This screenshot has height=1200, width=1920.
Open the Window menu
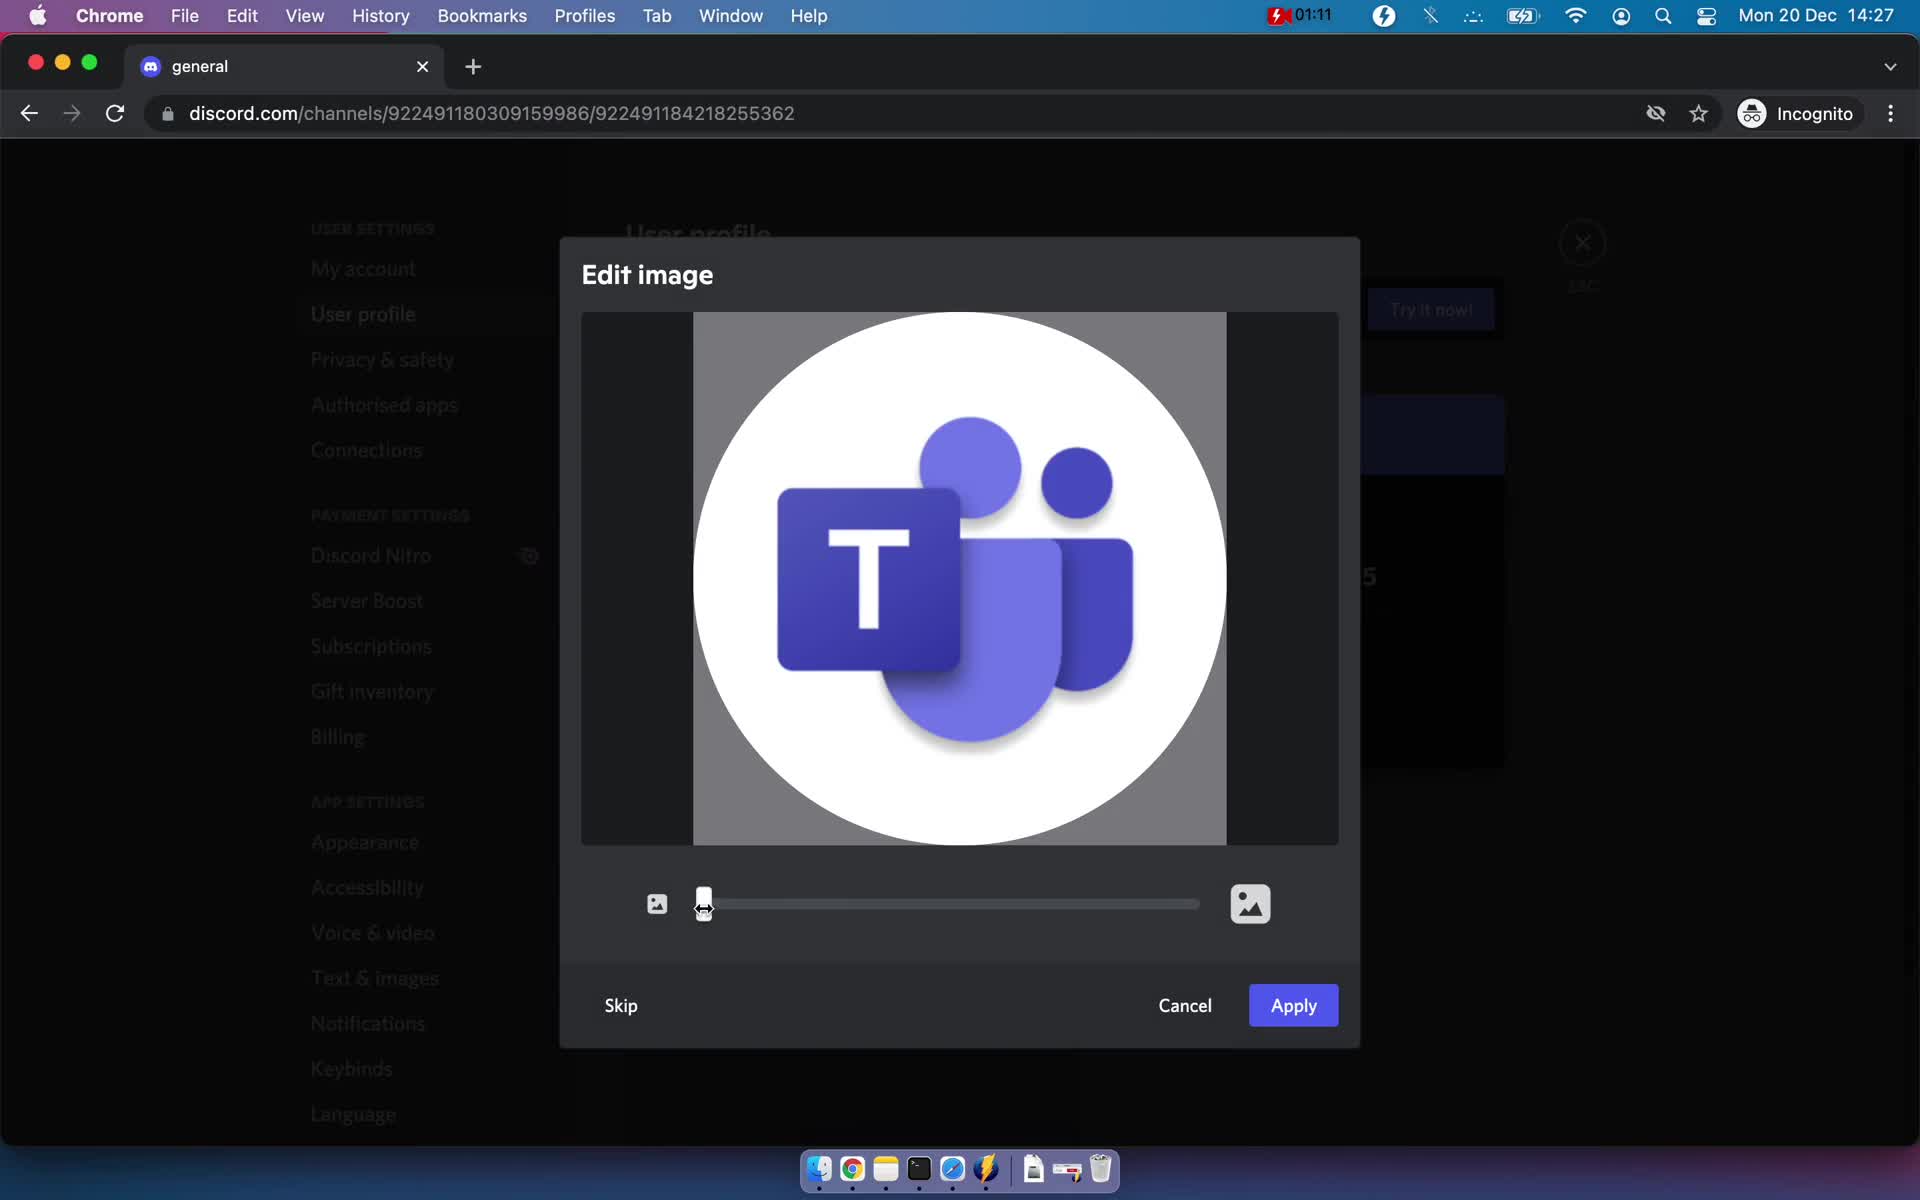730,15
